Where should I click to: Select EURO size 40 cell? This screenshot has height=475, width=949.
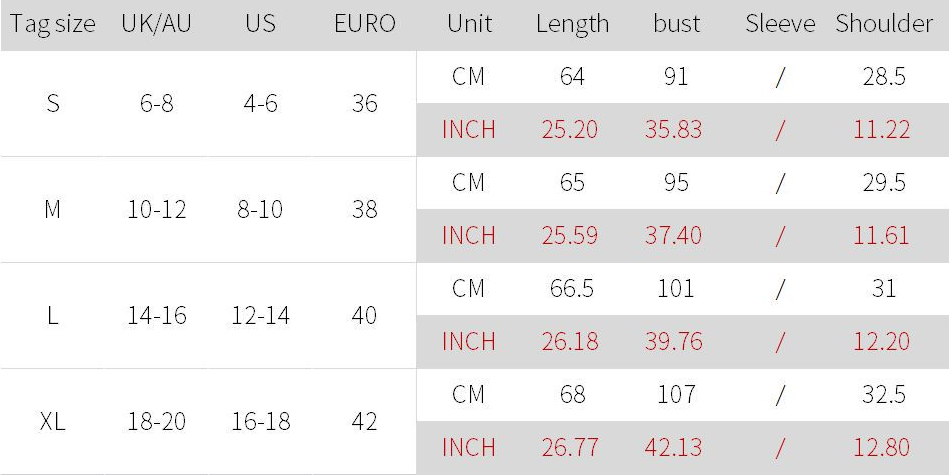pos(364,315)
